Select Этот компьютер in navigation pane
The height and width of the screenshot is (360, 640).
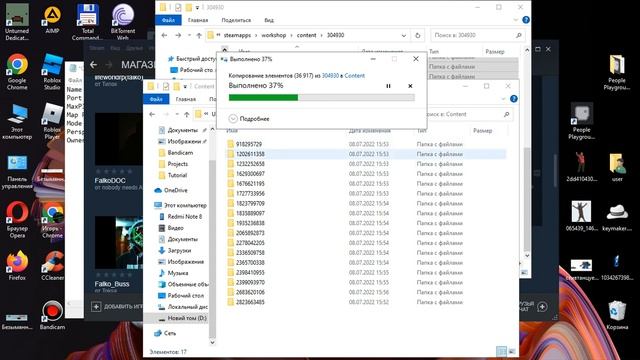[x=185, y=205]
